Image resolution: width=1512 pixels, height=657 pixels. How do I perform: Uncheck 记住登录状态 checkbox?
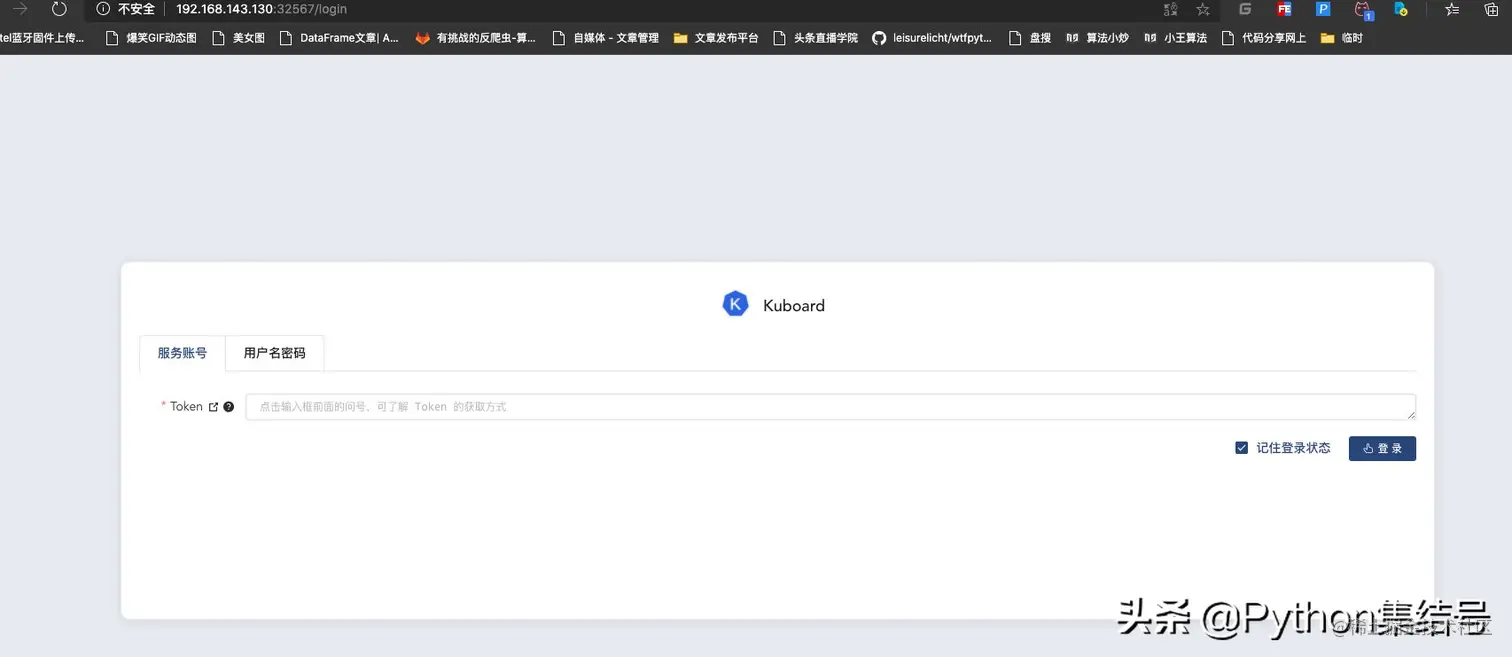click(x=1241, y=448)
